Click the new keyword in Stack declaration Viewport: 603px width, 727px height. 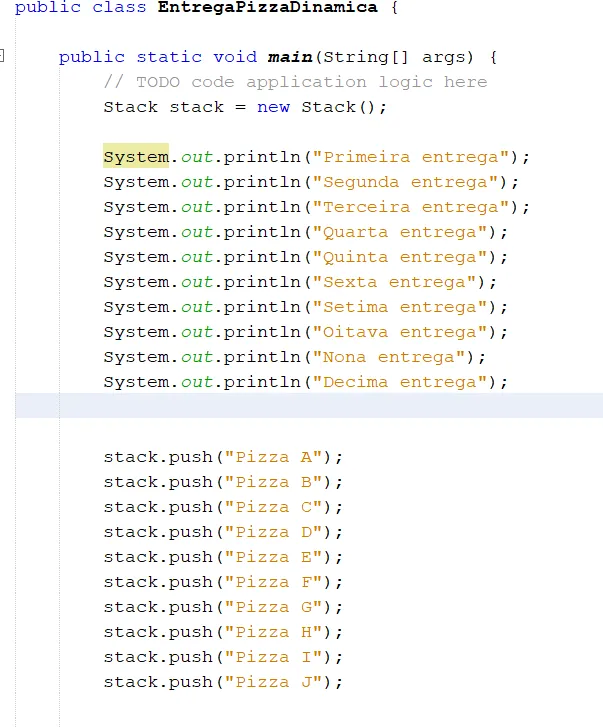[273, 107]
